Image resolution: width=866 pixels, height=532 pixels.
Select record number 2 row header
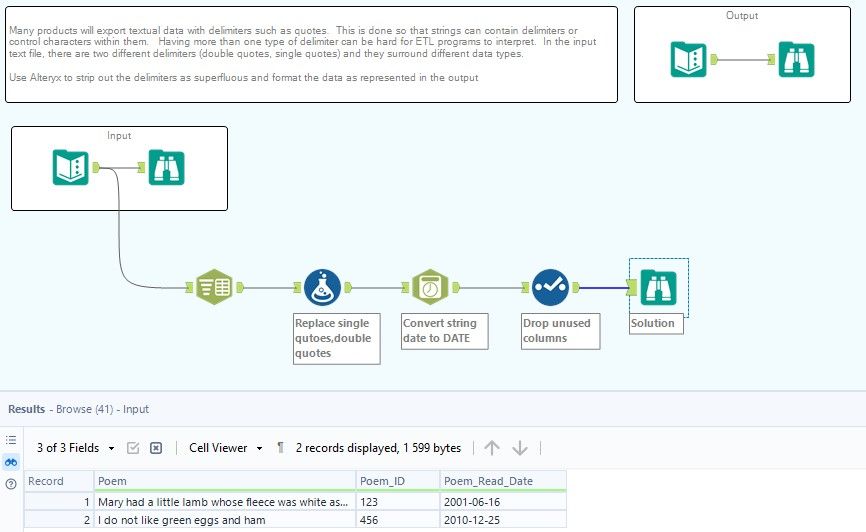click(x=59, y=520)
